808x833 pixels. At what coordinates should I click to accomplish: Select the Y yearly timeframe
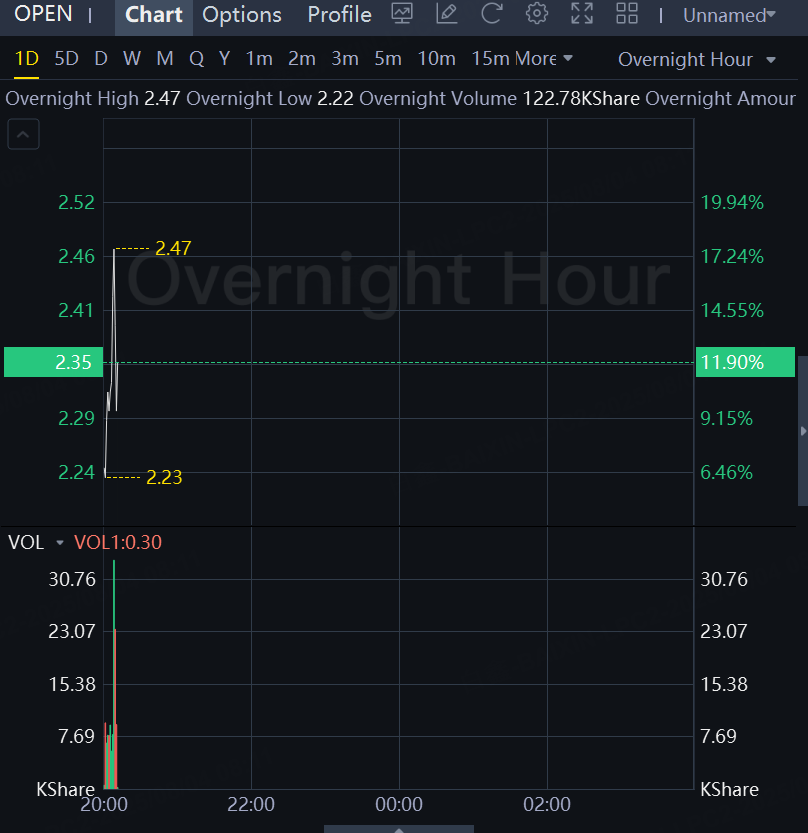(224, 58)
